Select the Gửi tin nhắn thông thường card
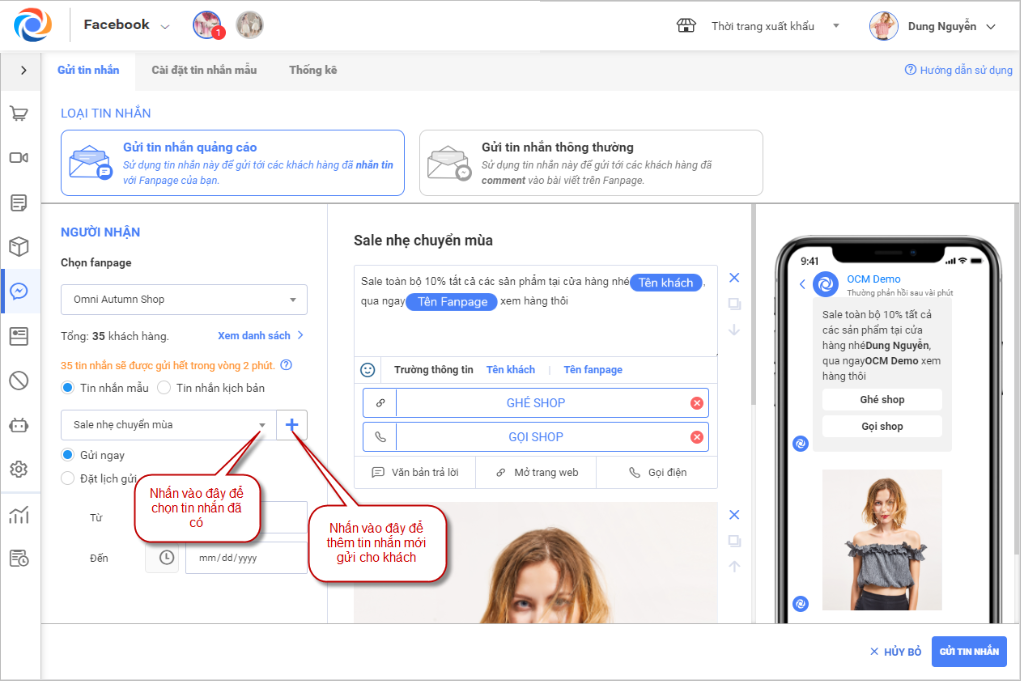The image size is (1021, 681). (x=591, y=163)
